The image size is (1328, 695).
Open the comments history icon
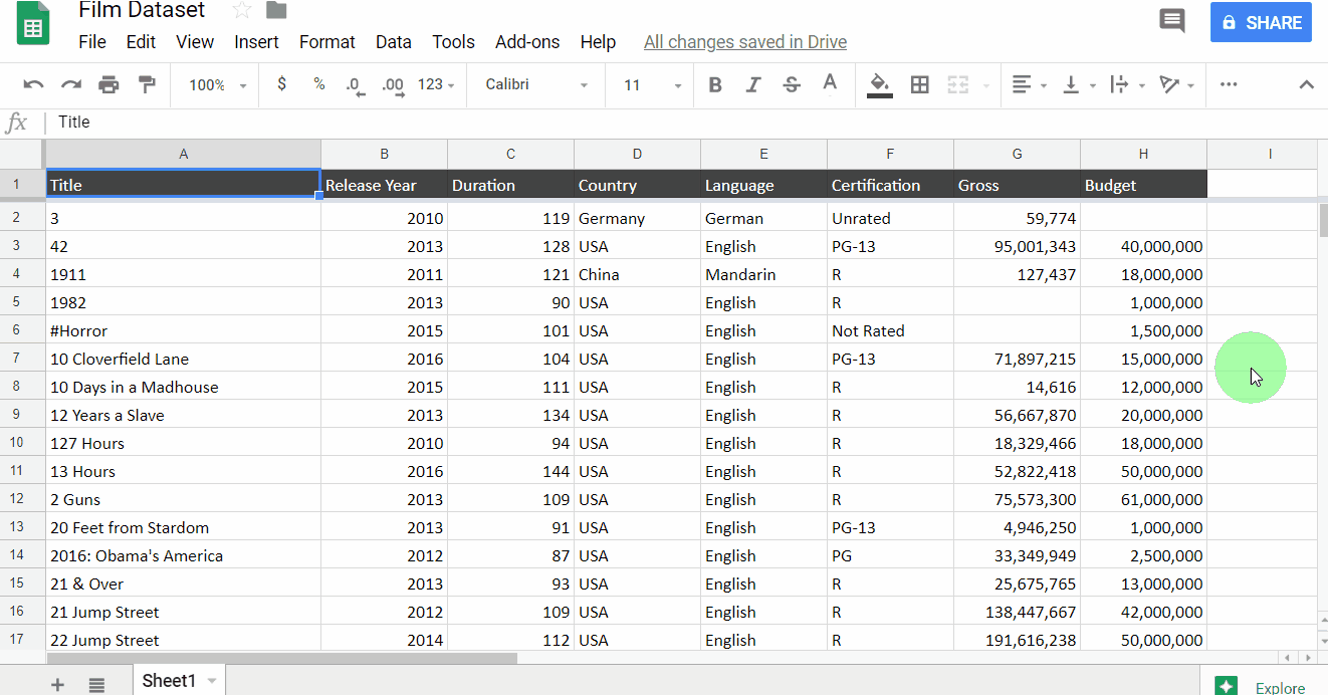tap(1172, 21)
